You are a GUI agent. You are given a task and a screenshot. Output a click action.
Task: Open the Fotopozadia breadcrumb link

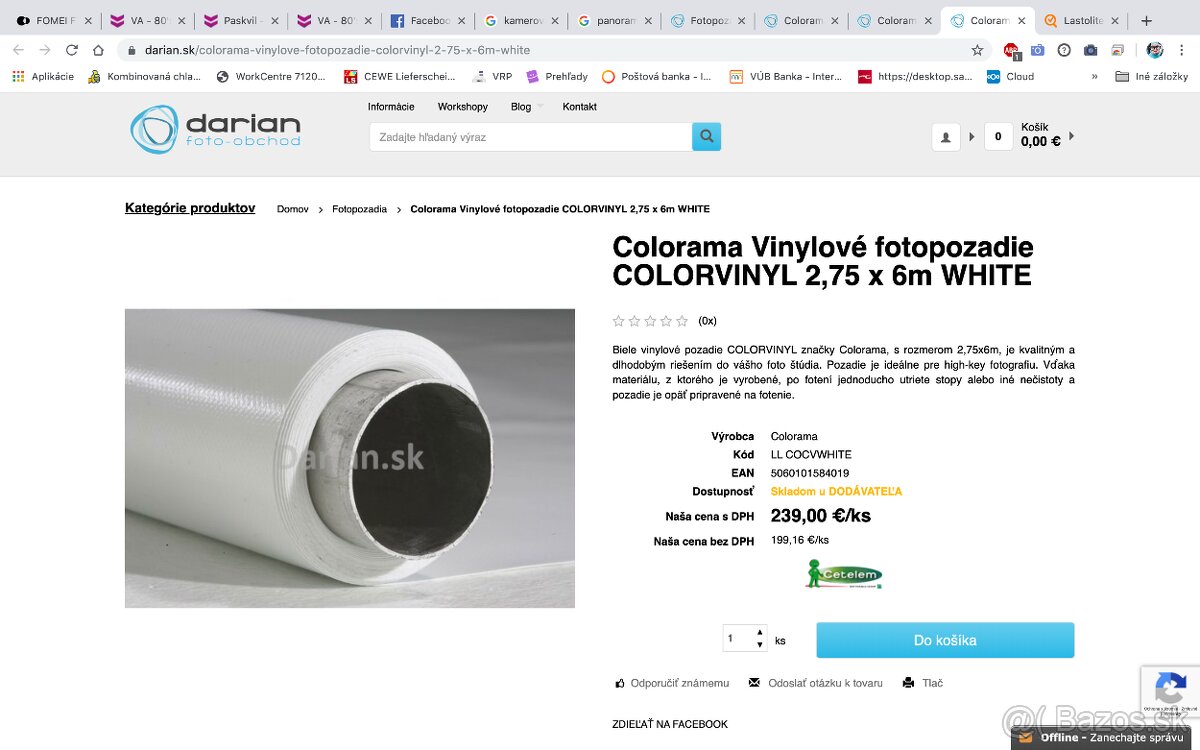pos(359,209)
